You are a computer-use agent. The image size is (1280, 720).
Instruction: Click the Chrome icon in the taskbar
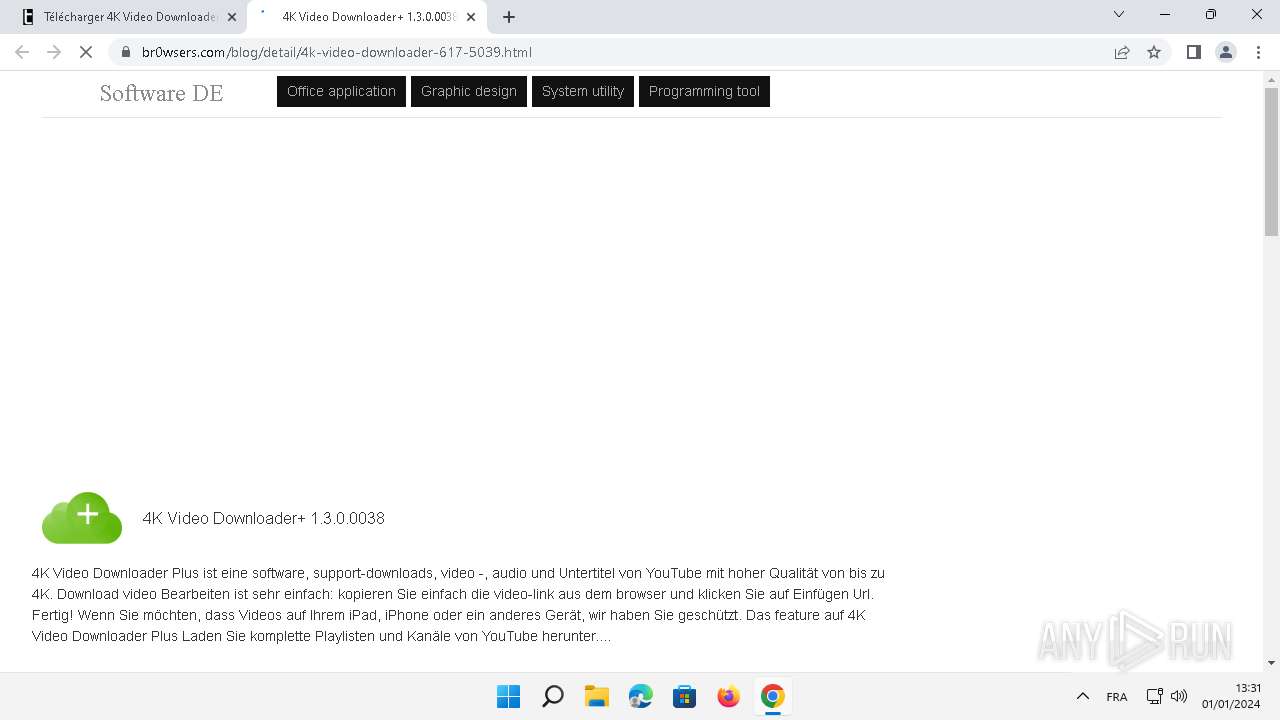click(772, 696)
